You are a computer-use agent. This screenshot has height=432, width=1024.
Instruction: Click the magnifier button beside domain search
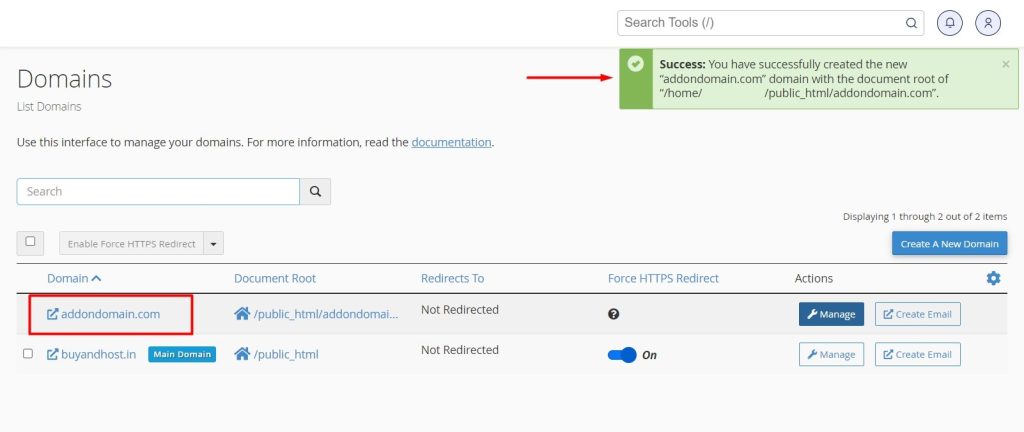(x=315, y=191)
